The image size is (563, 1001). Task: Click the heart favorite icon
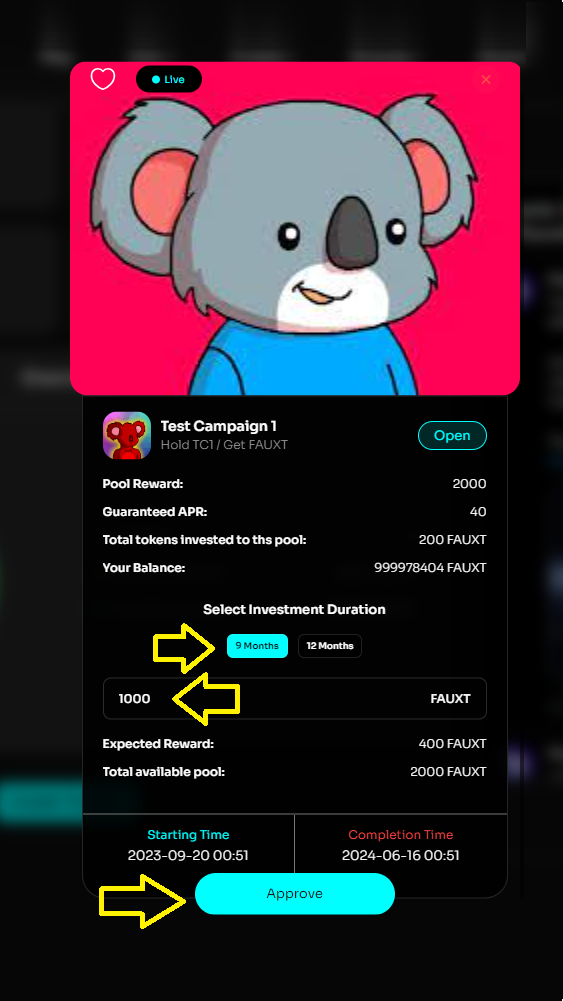point(103,79)
